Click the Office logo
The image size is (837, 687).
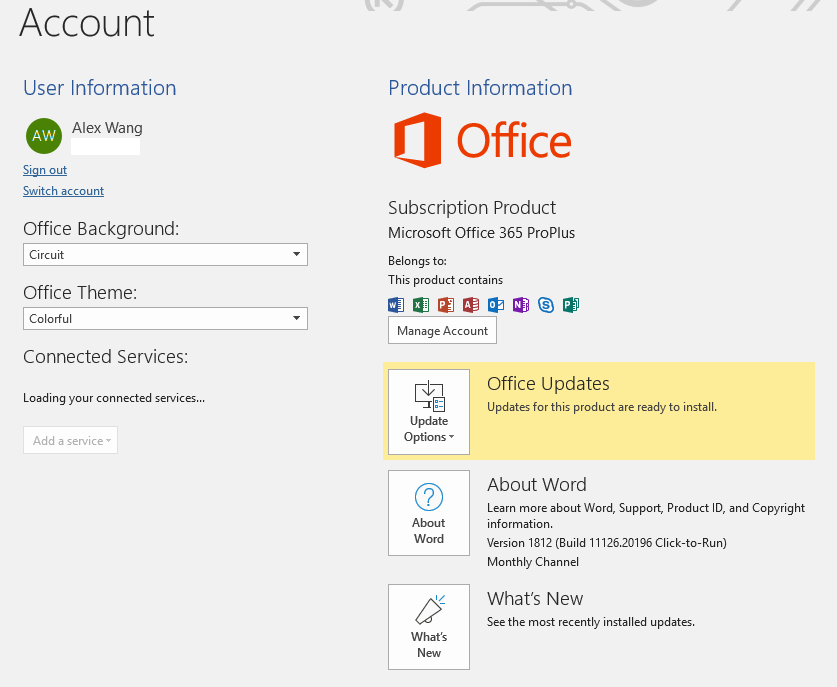tap(483, 140)
